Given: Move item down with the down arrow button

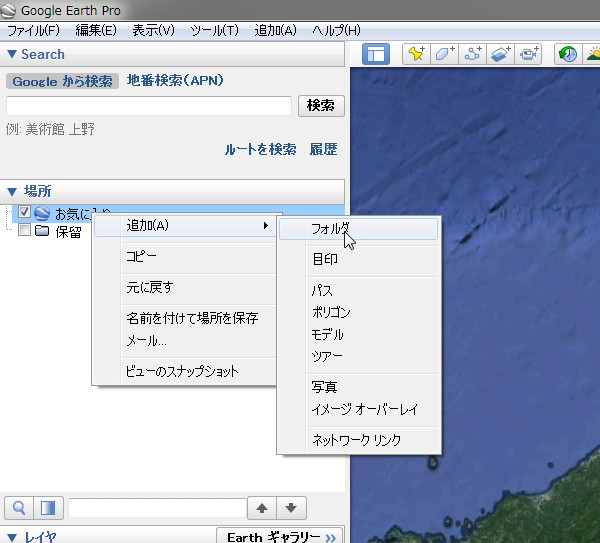Looking at the screenshot, I should 291,508.
